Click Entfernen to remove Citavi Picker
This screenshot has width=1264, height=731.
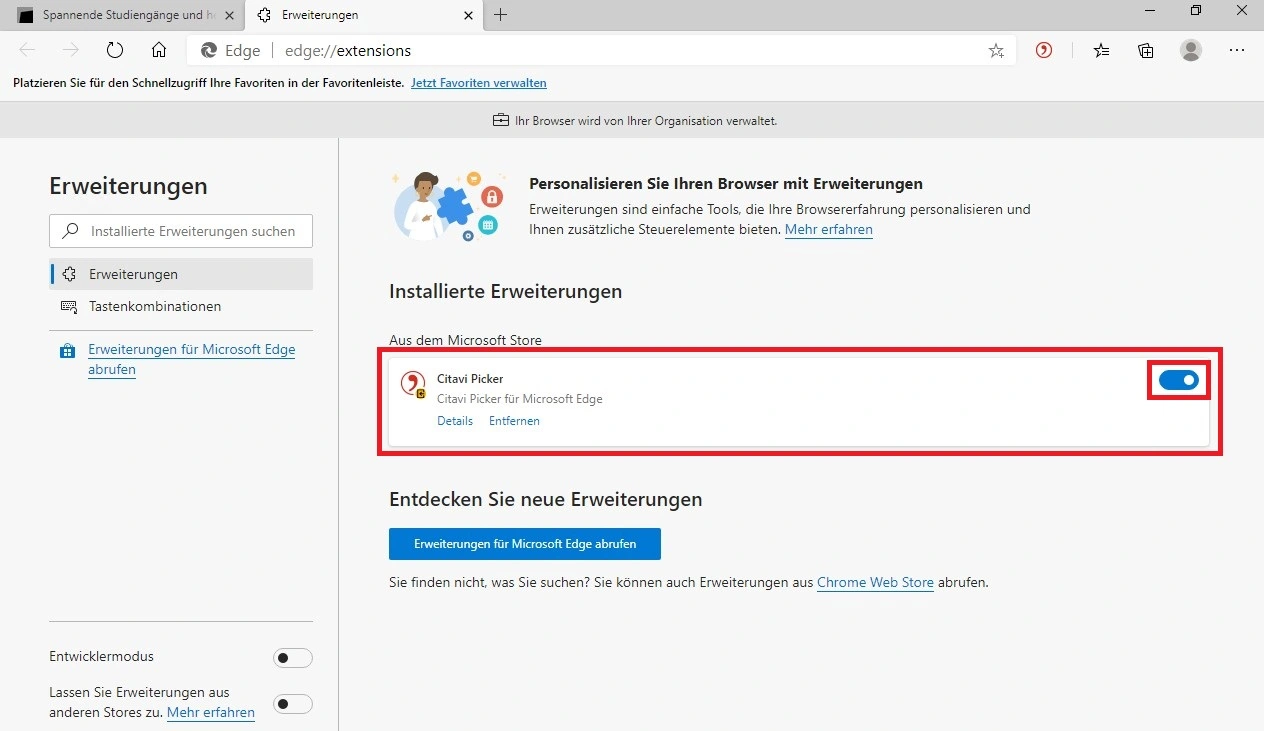(514, 421)
